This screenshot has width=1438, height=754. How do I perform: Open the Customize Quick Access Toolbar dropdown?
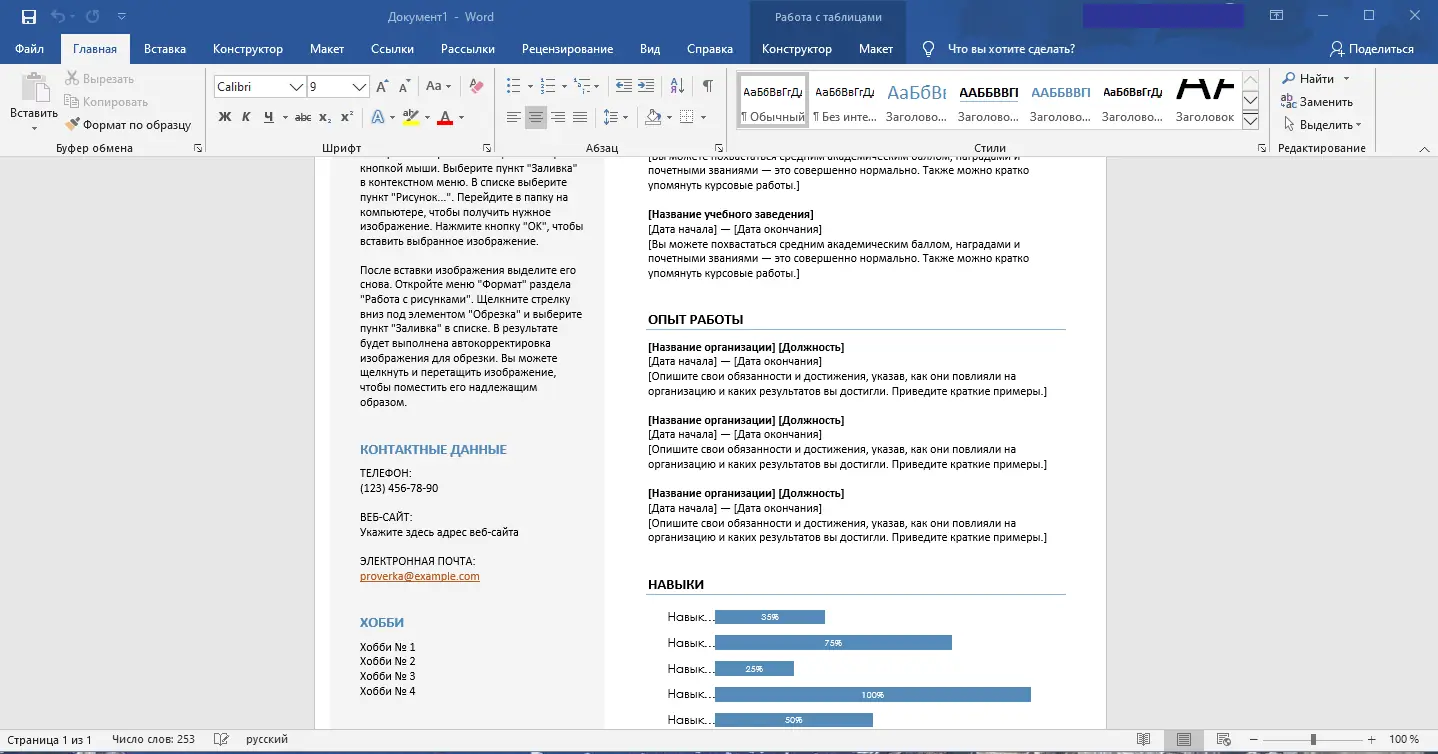click(121, 16)
